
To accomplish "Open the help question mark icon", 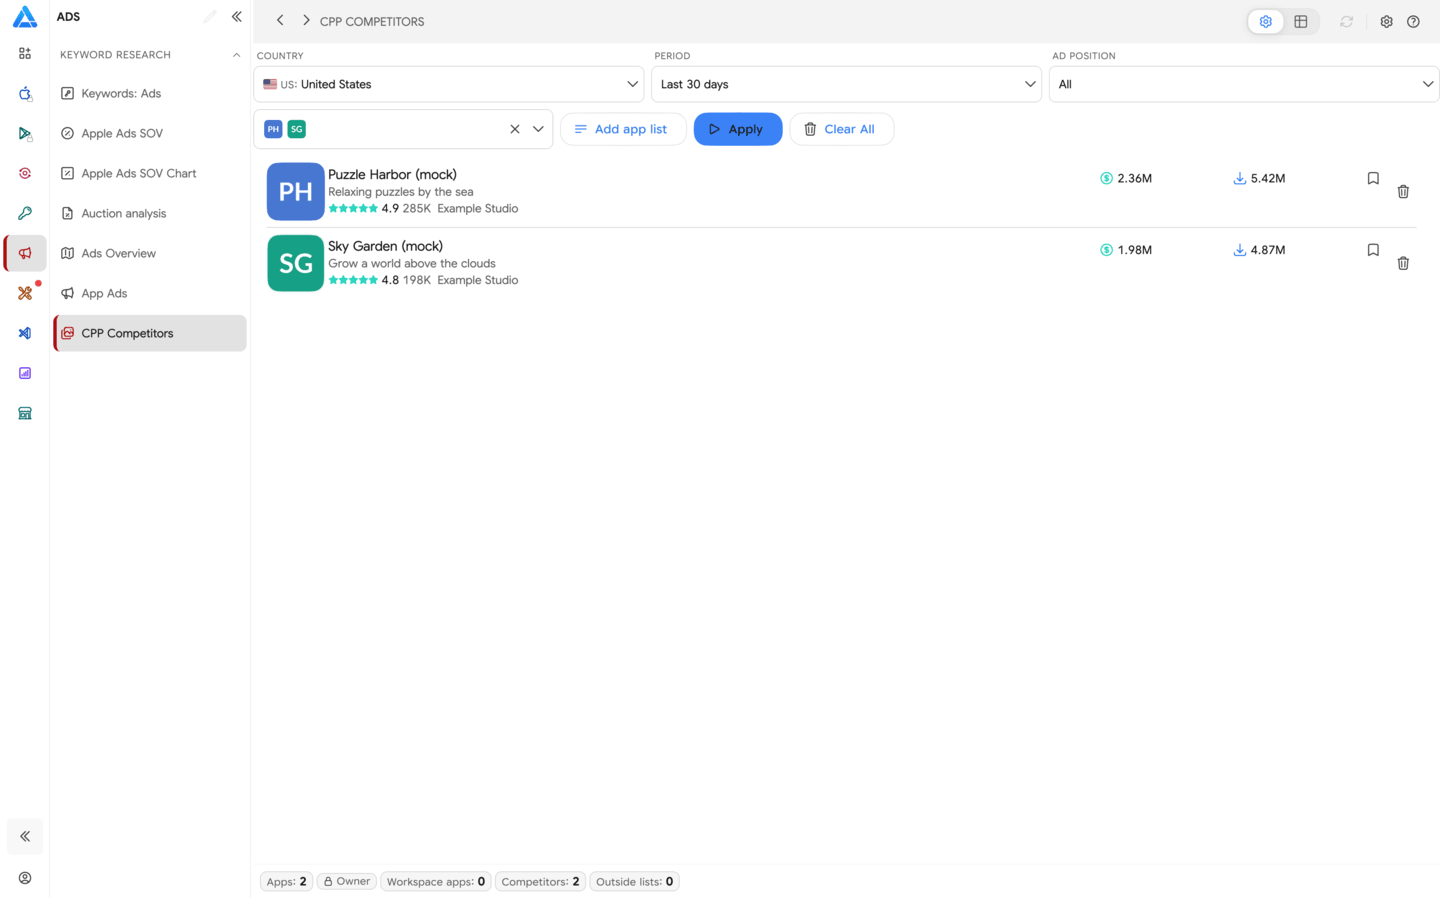I will tap(1413, 21).
